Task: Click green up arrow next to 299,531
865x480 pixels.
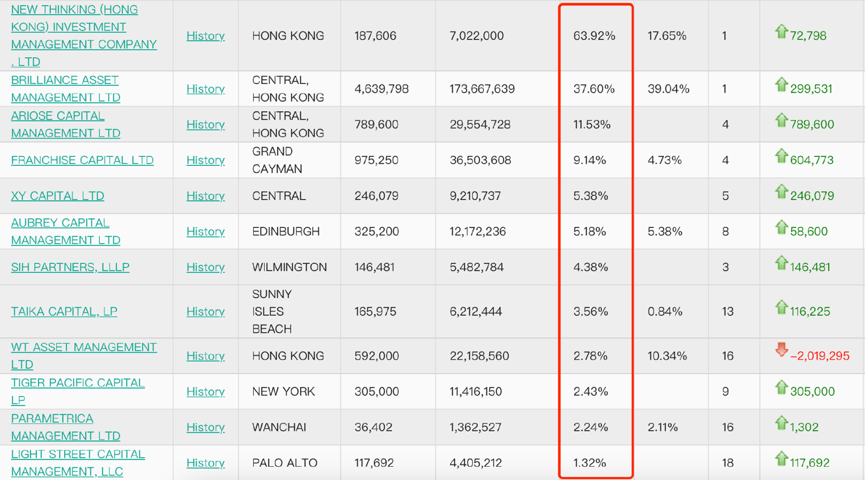Action: (x=781, y=85)
